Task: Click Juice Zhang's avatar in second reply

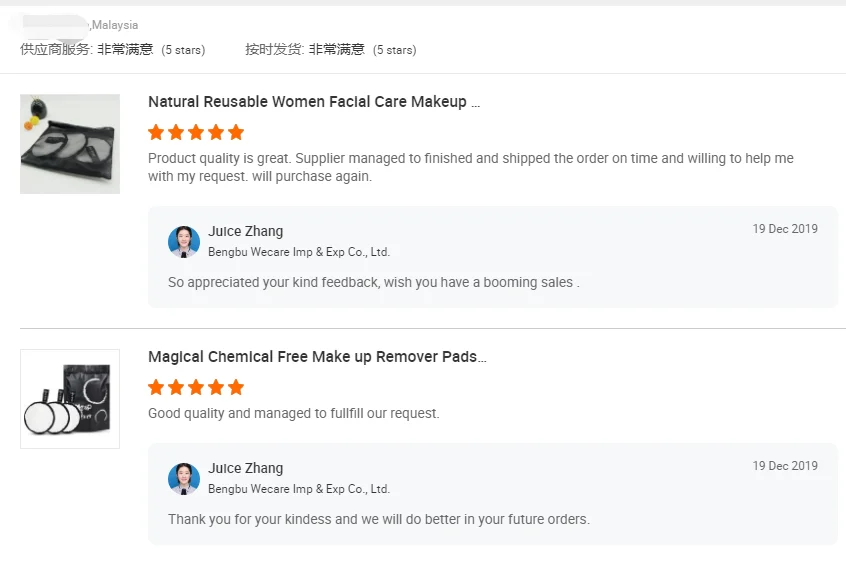Action: tap(184, 479)
